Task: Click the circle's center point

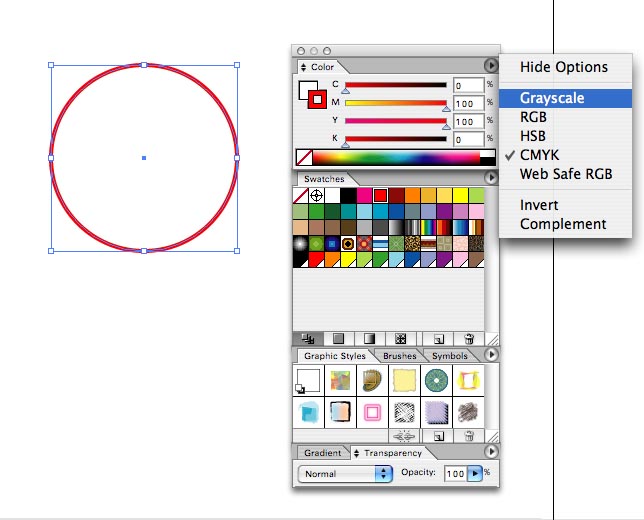Action: point(144,158)
